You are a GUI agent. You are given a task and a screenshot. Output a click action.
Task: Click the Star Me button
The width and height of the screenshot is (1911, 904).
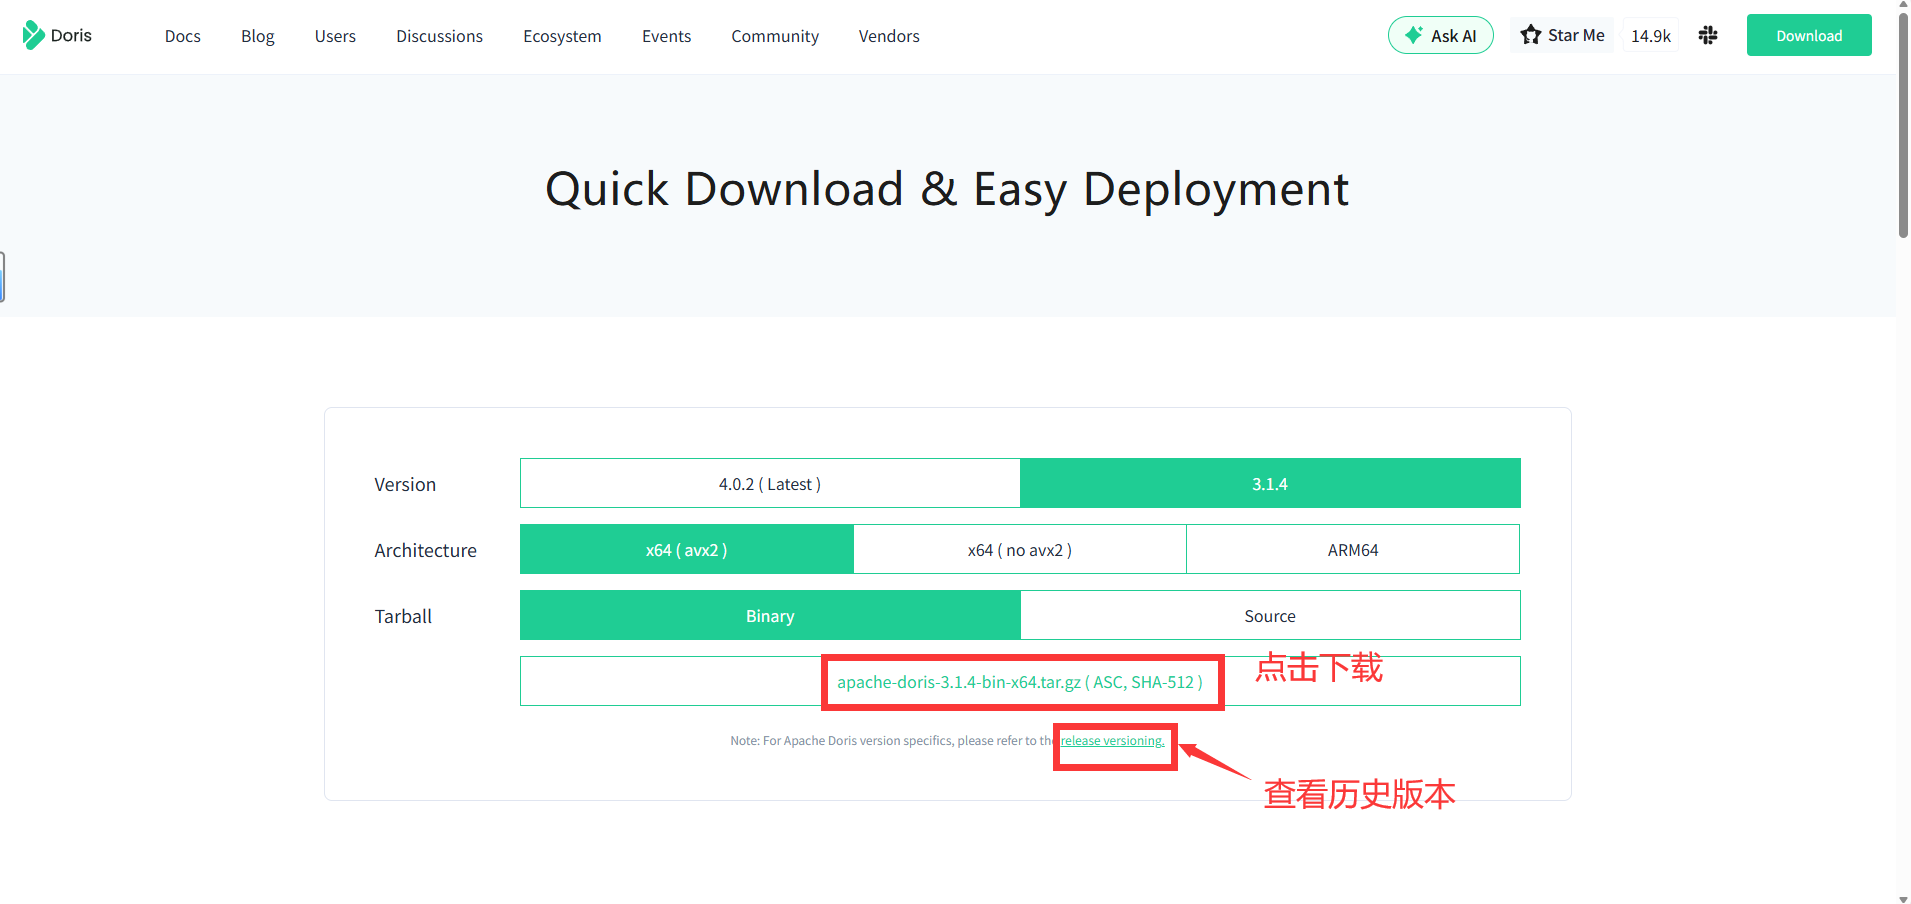(1562, 36)
